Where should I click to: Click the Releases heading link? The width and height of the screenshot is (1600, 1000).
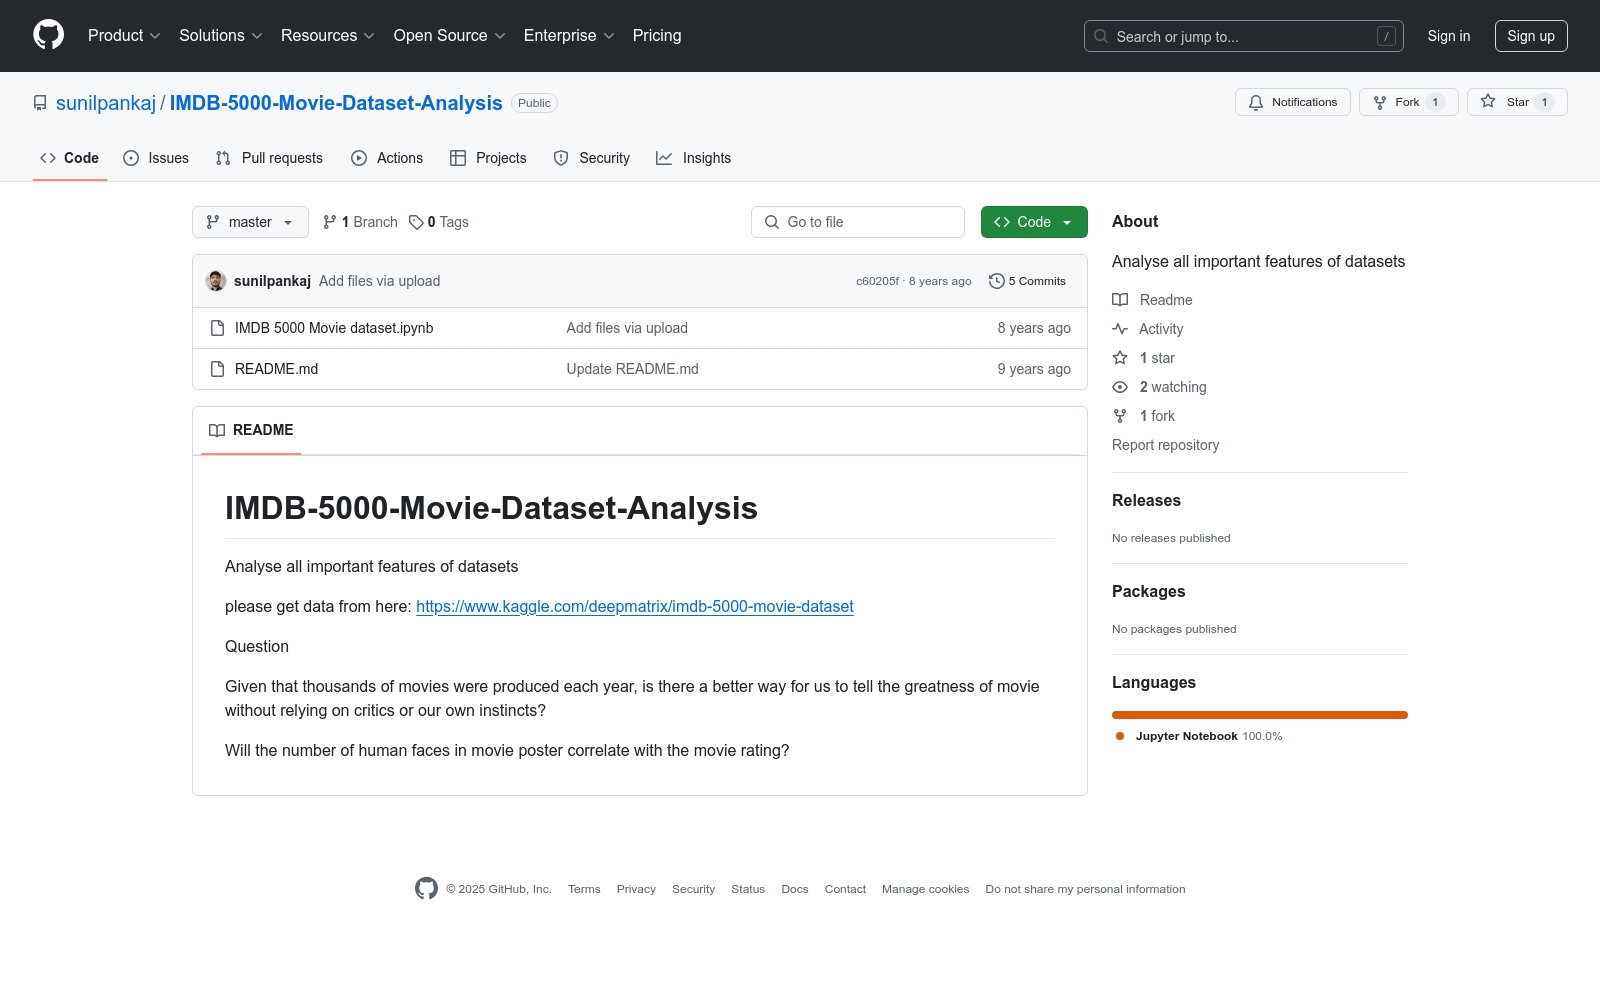point(1146,501)
